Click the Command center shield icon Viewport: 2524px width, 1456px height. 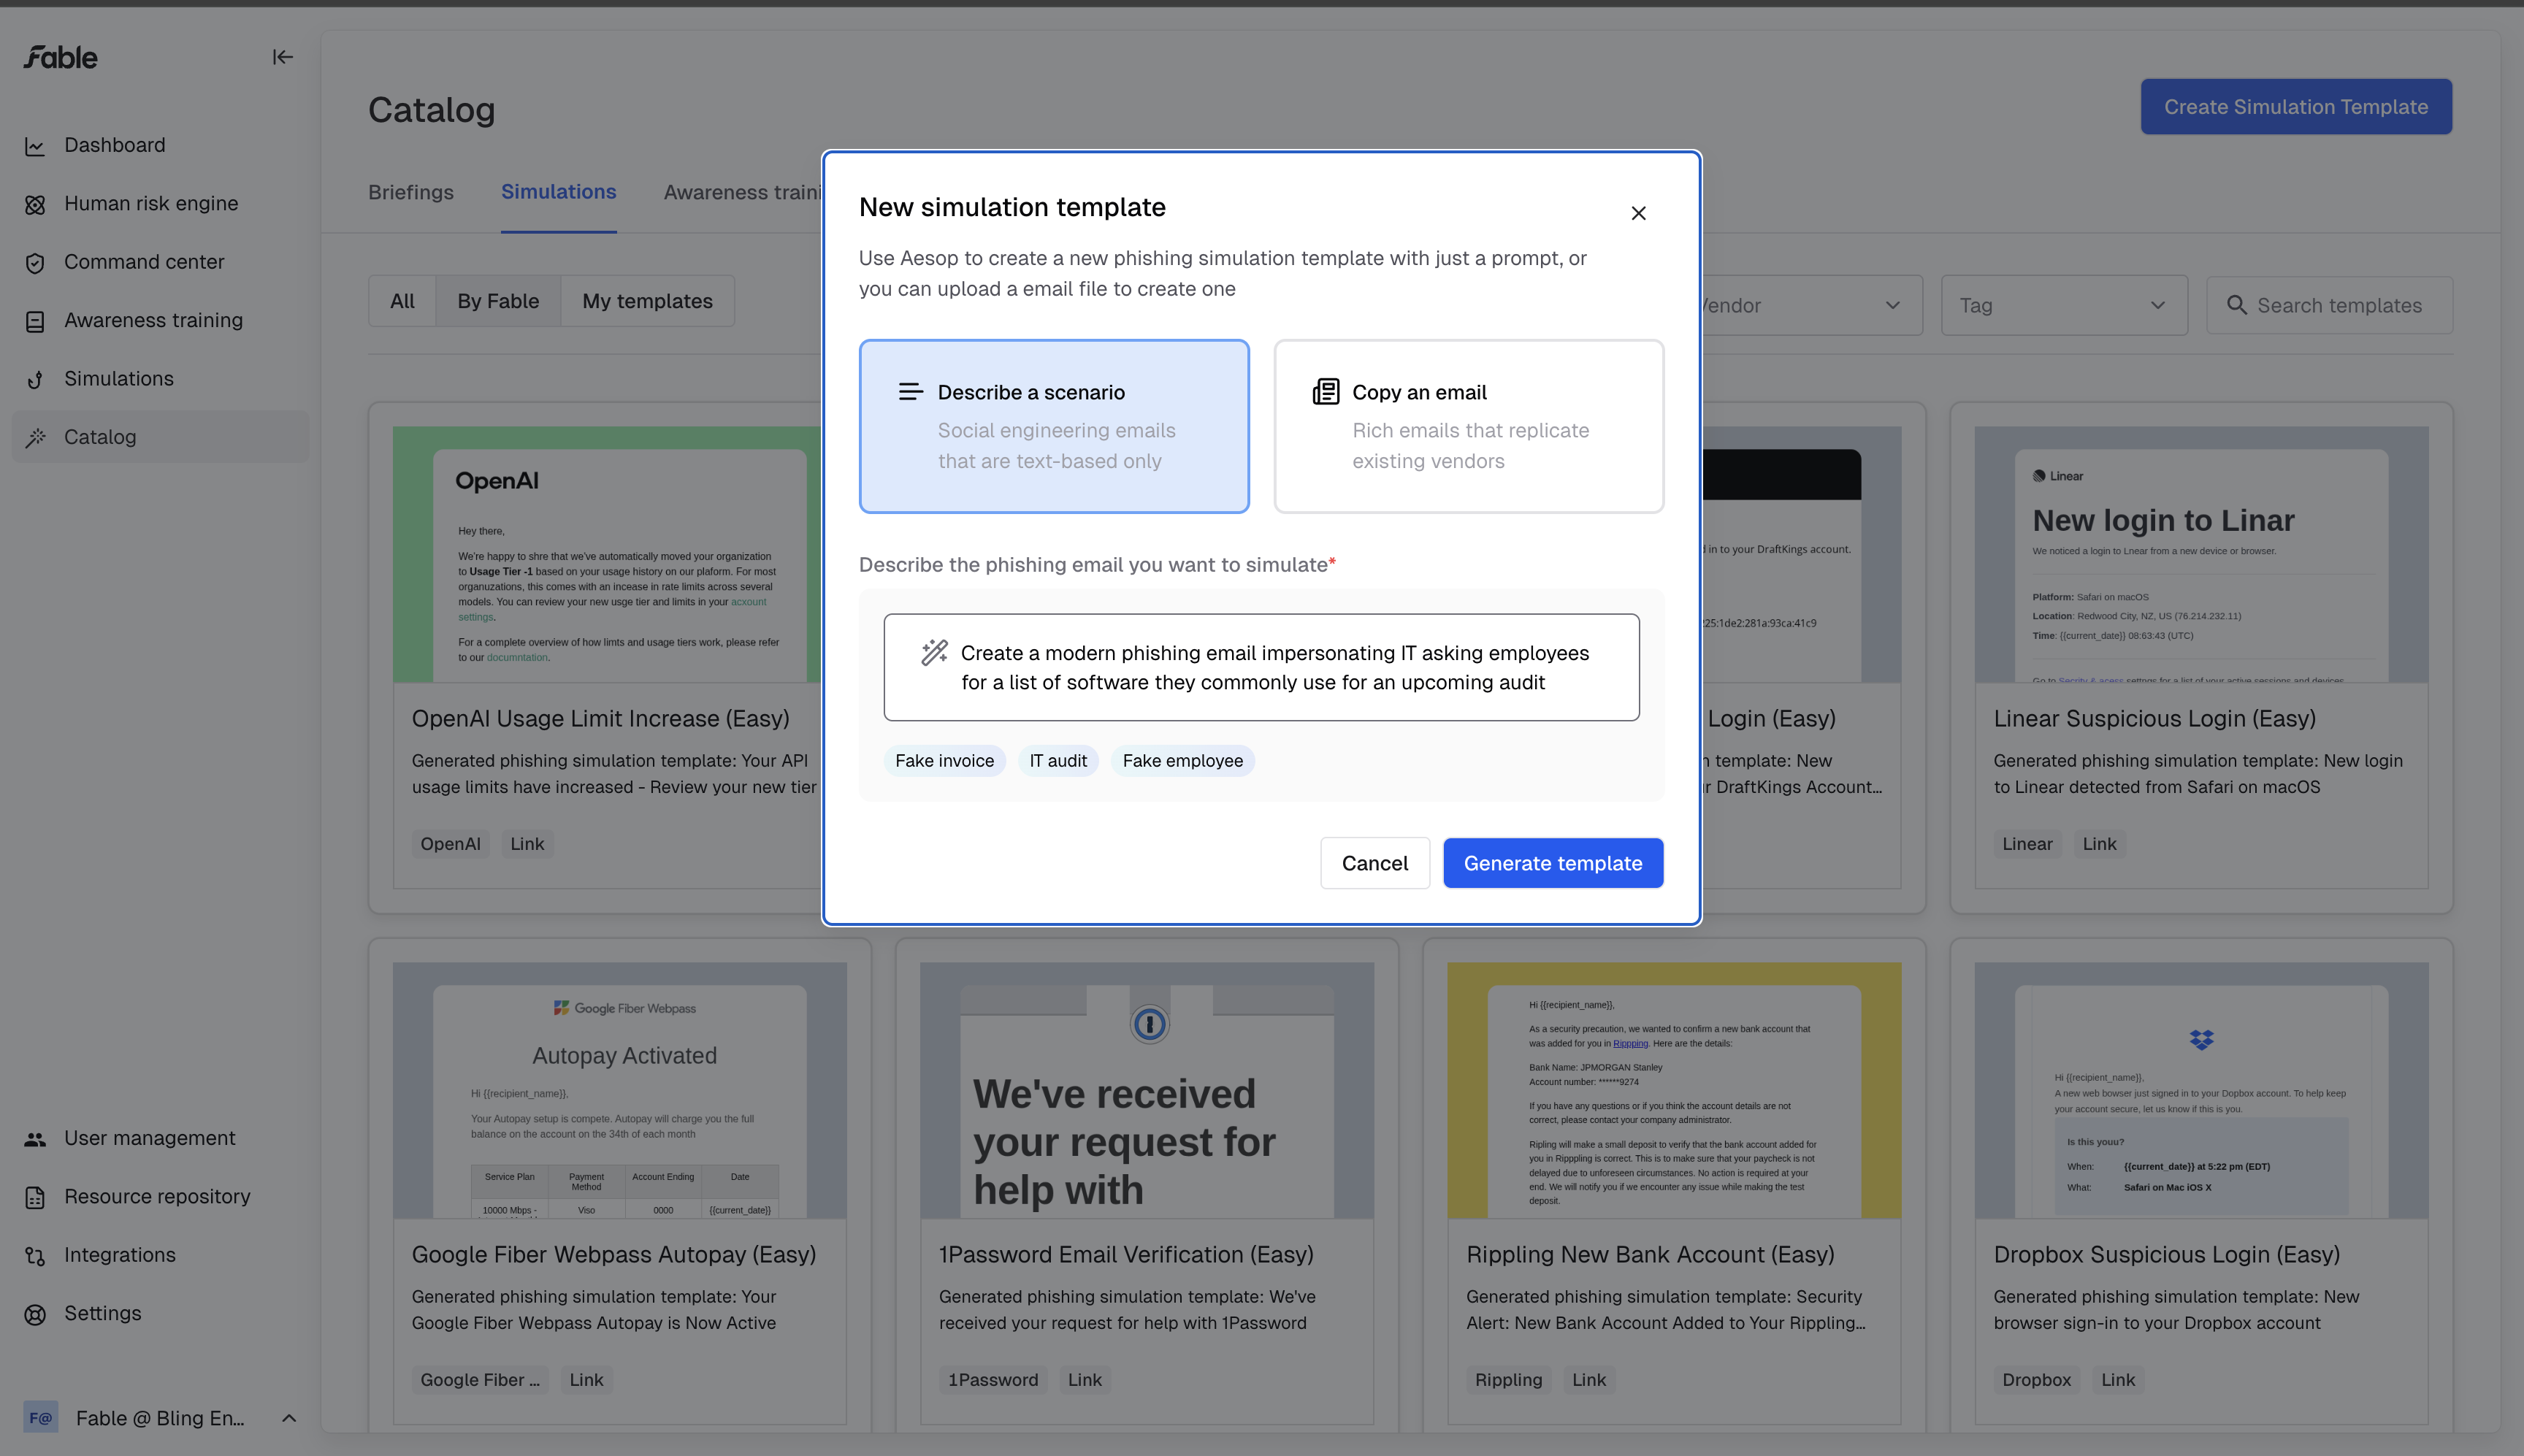tap(35, 263)
